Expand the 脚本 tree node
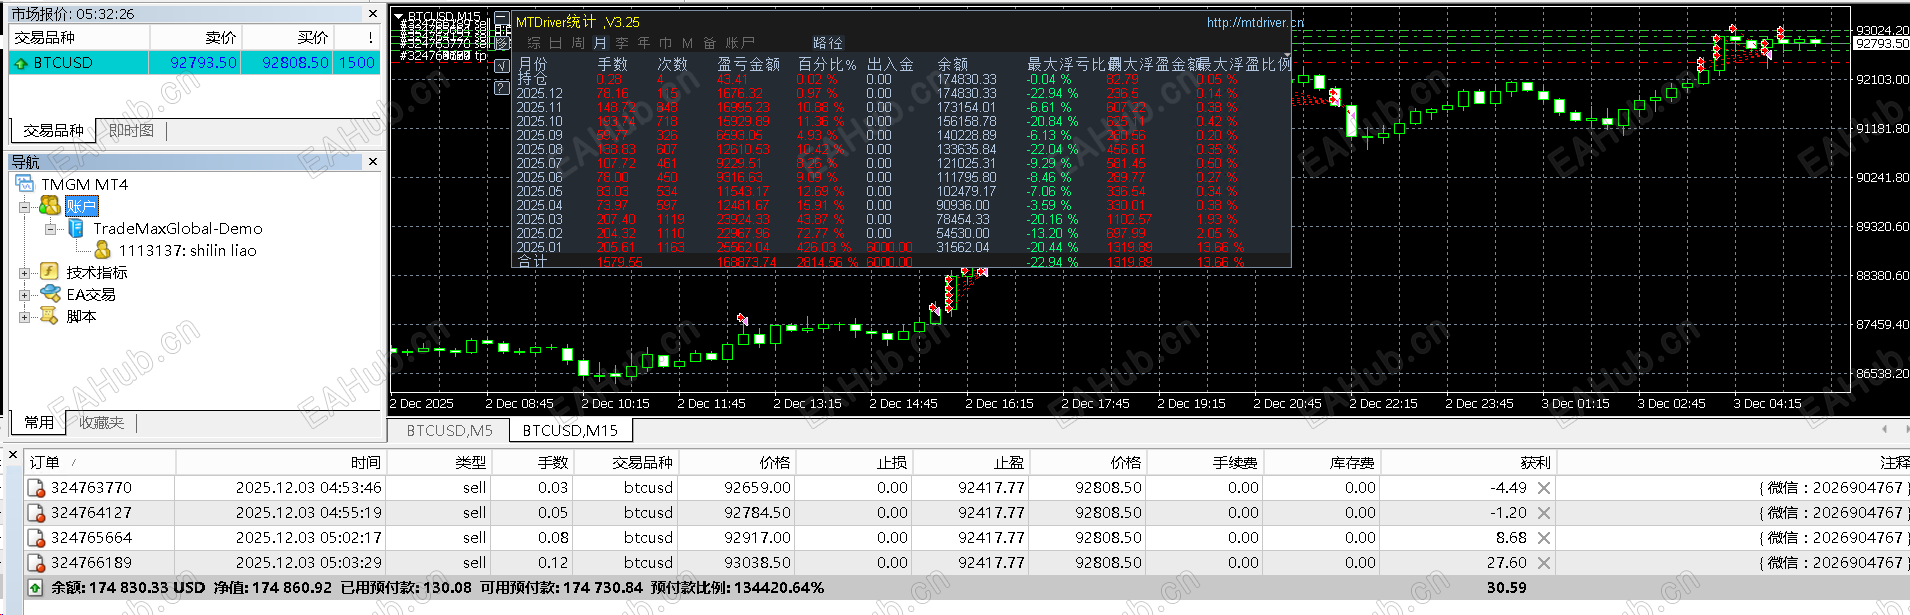1910x615 pixels. point(24,317)
